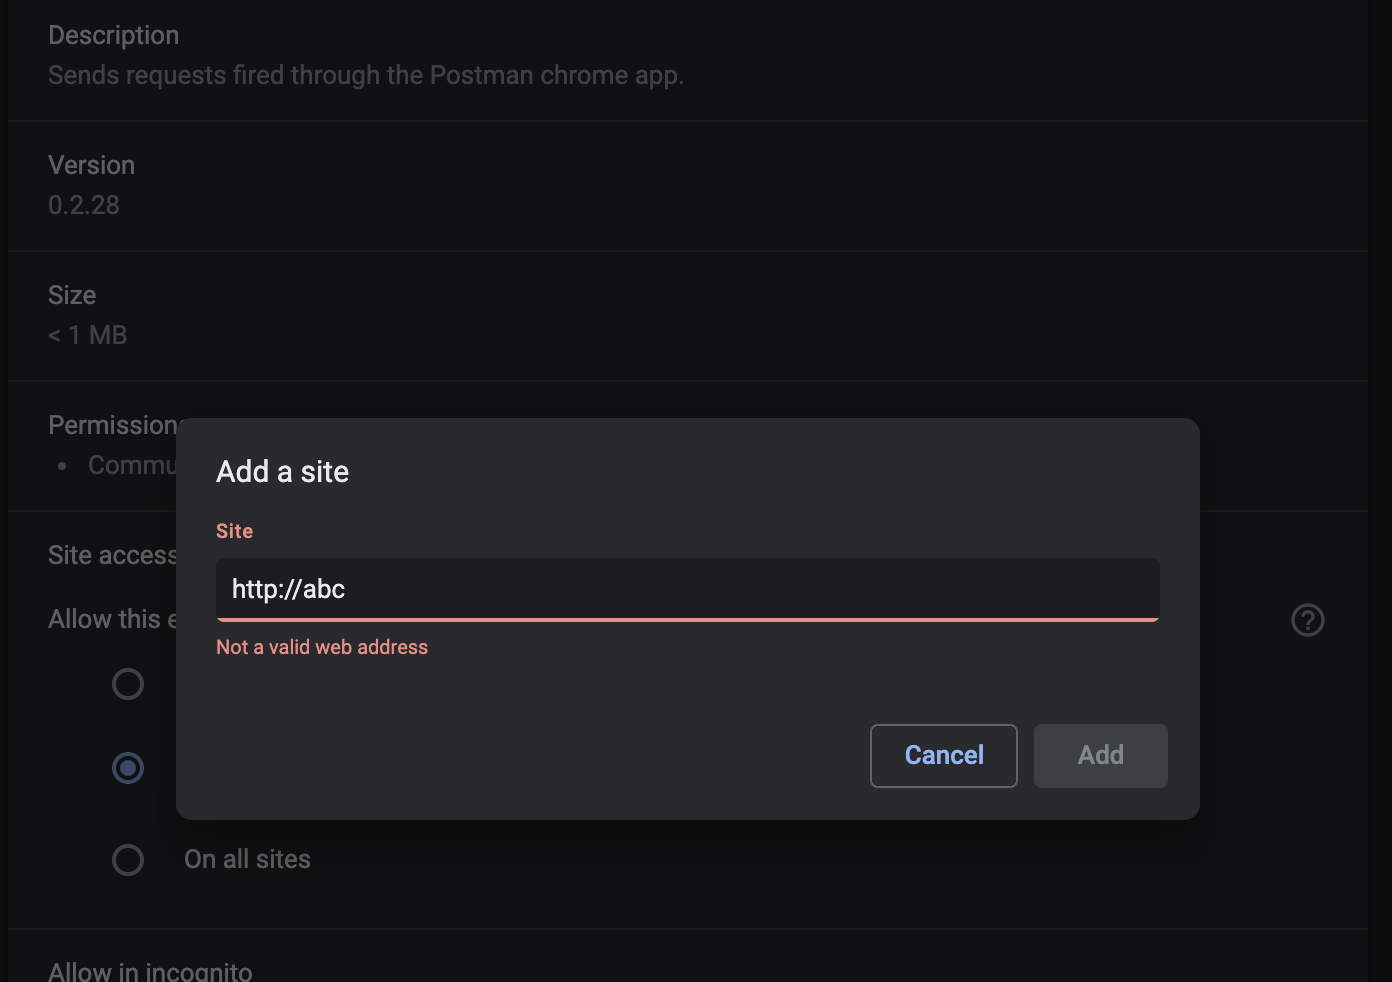Click the Permissions section heading

click(x=113, y=424)
